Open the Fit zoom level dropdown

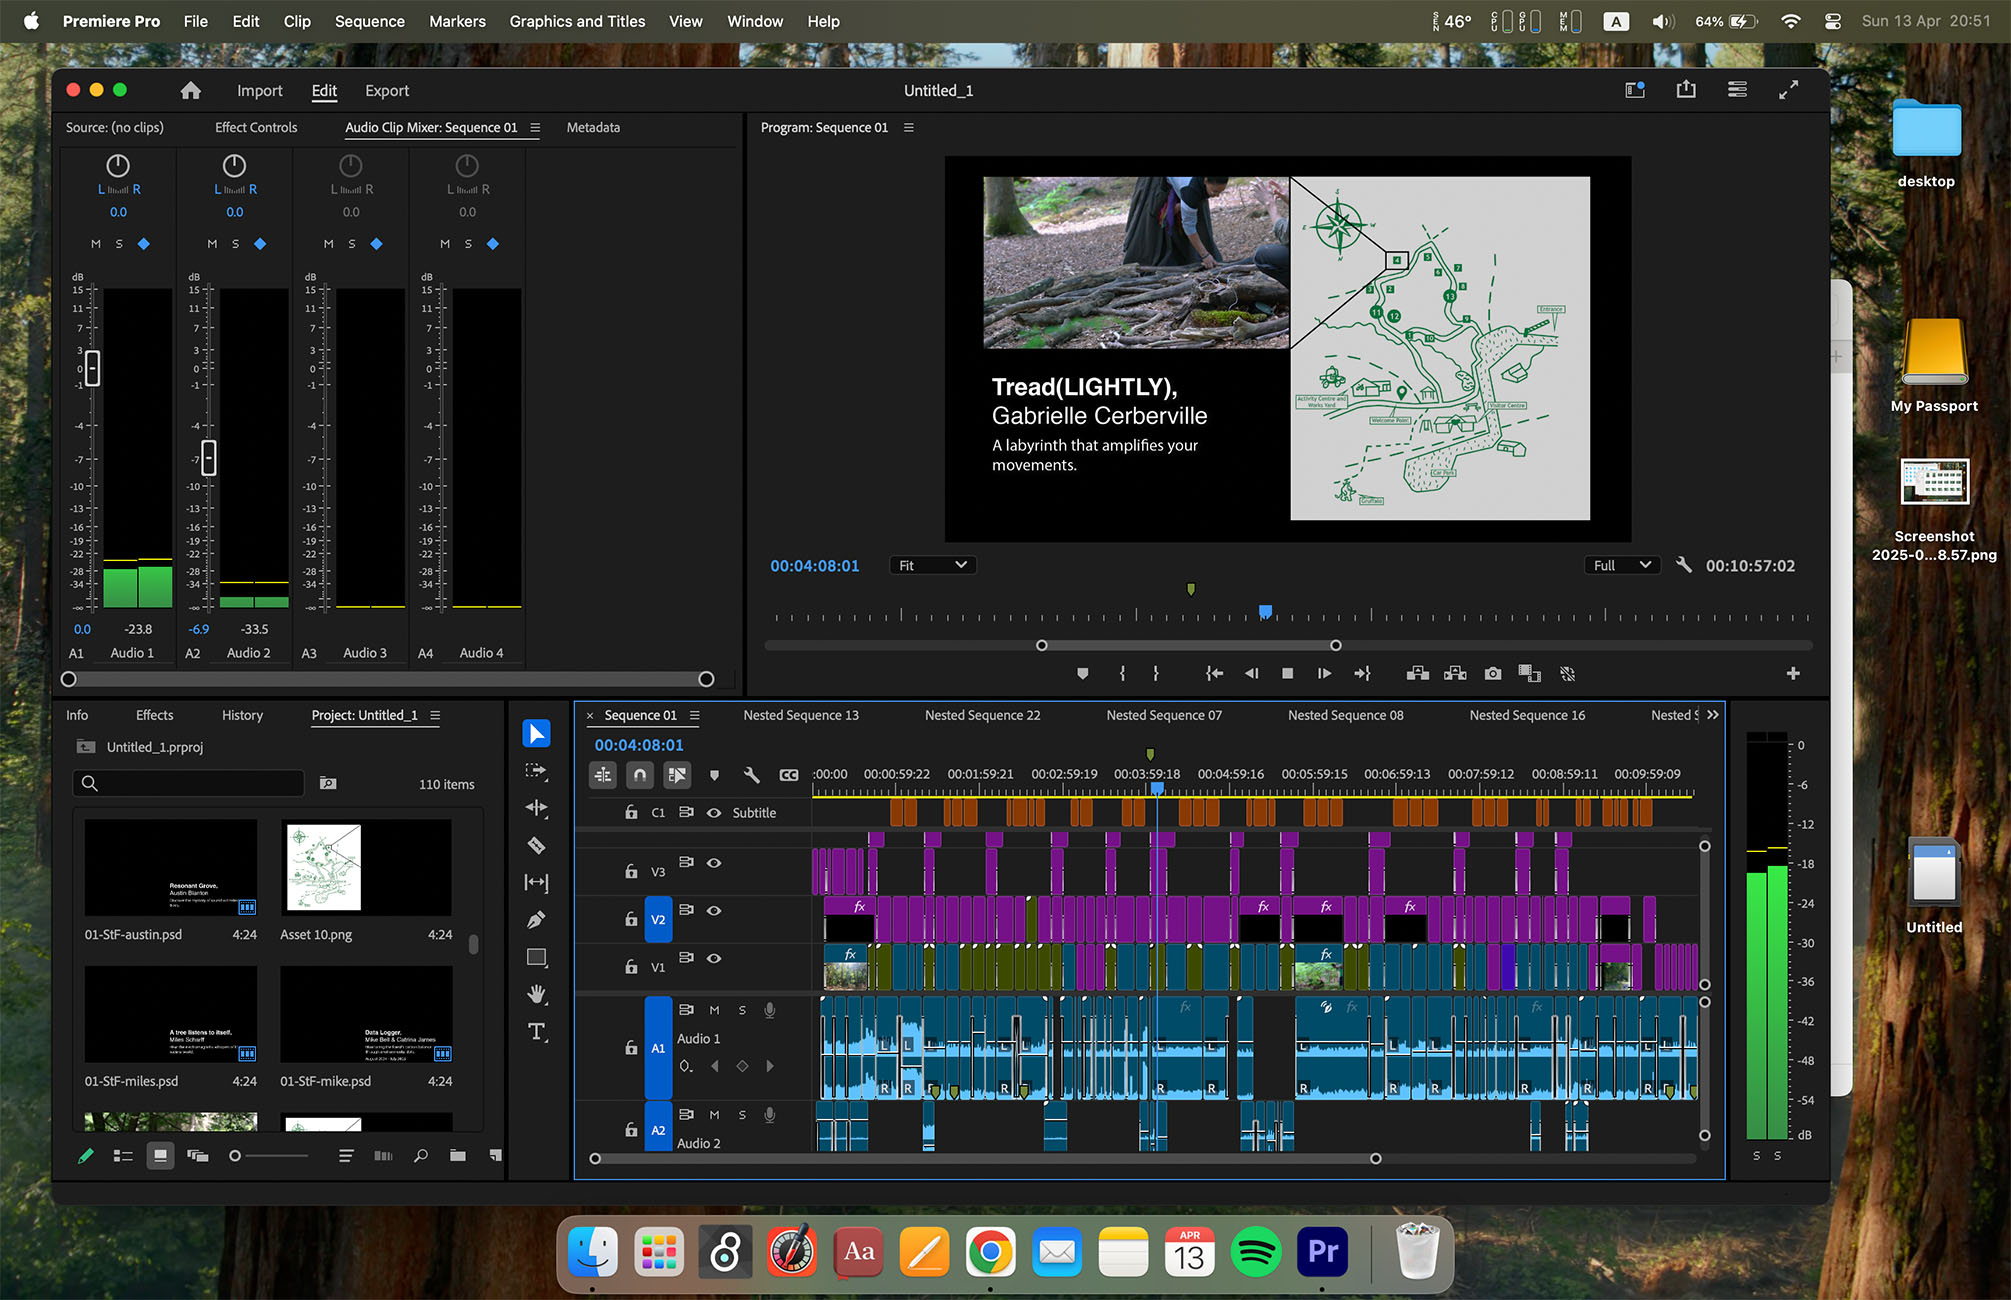click(x=932, y=565)
